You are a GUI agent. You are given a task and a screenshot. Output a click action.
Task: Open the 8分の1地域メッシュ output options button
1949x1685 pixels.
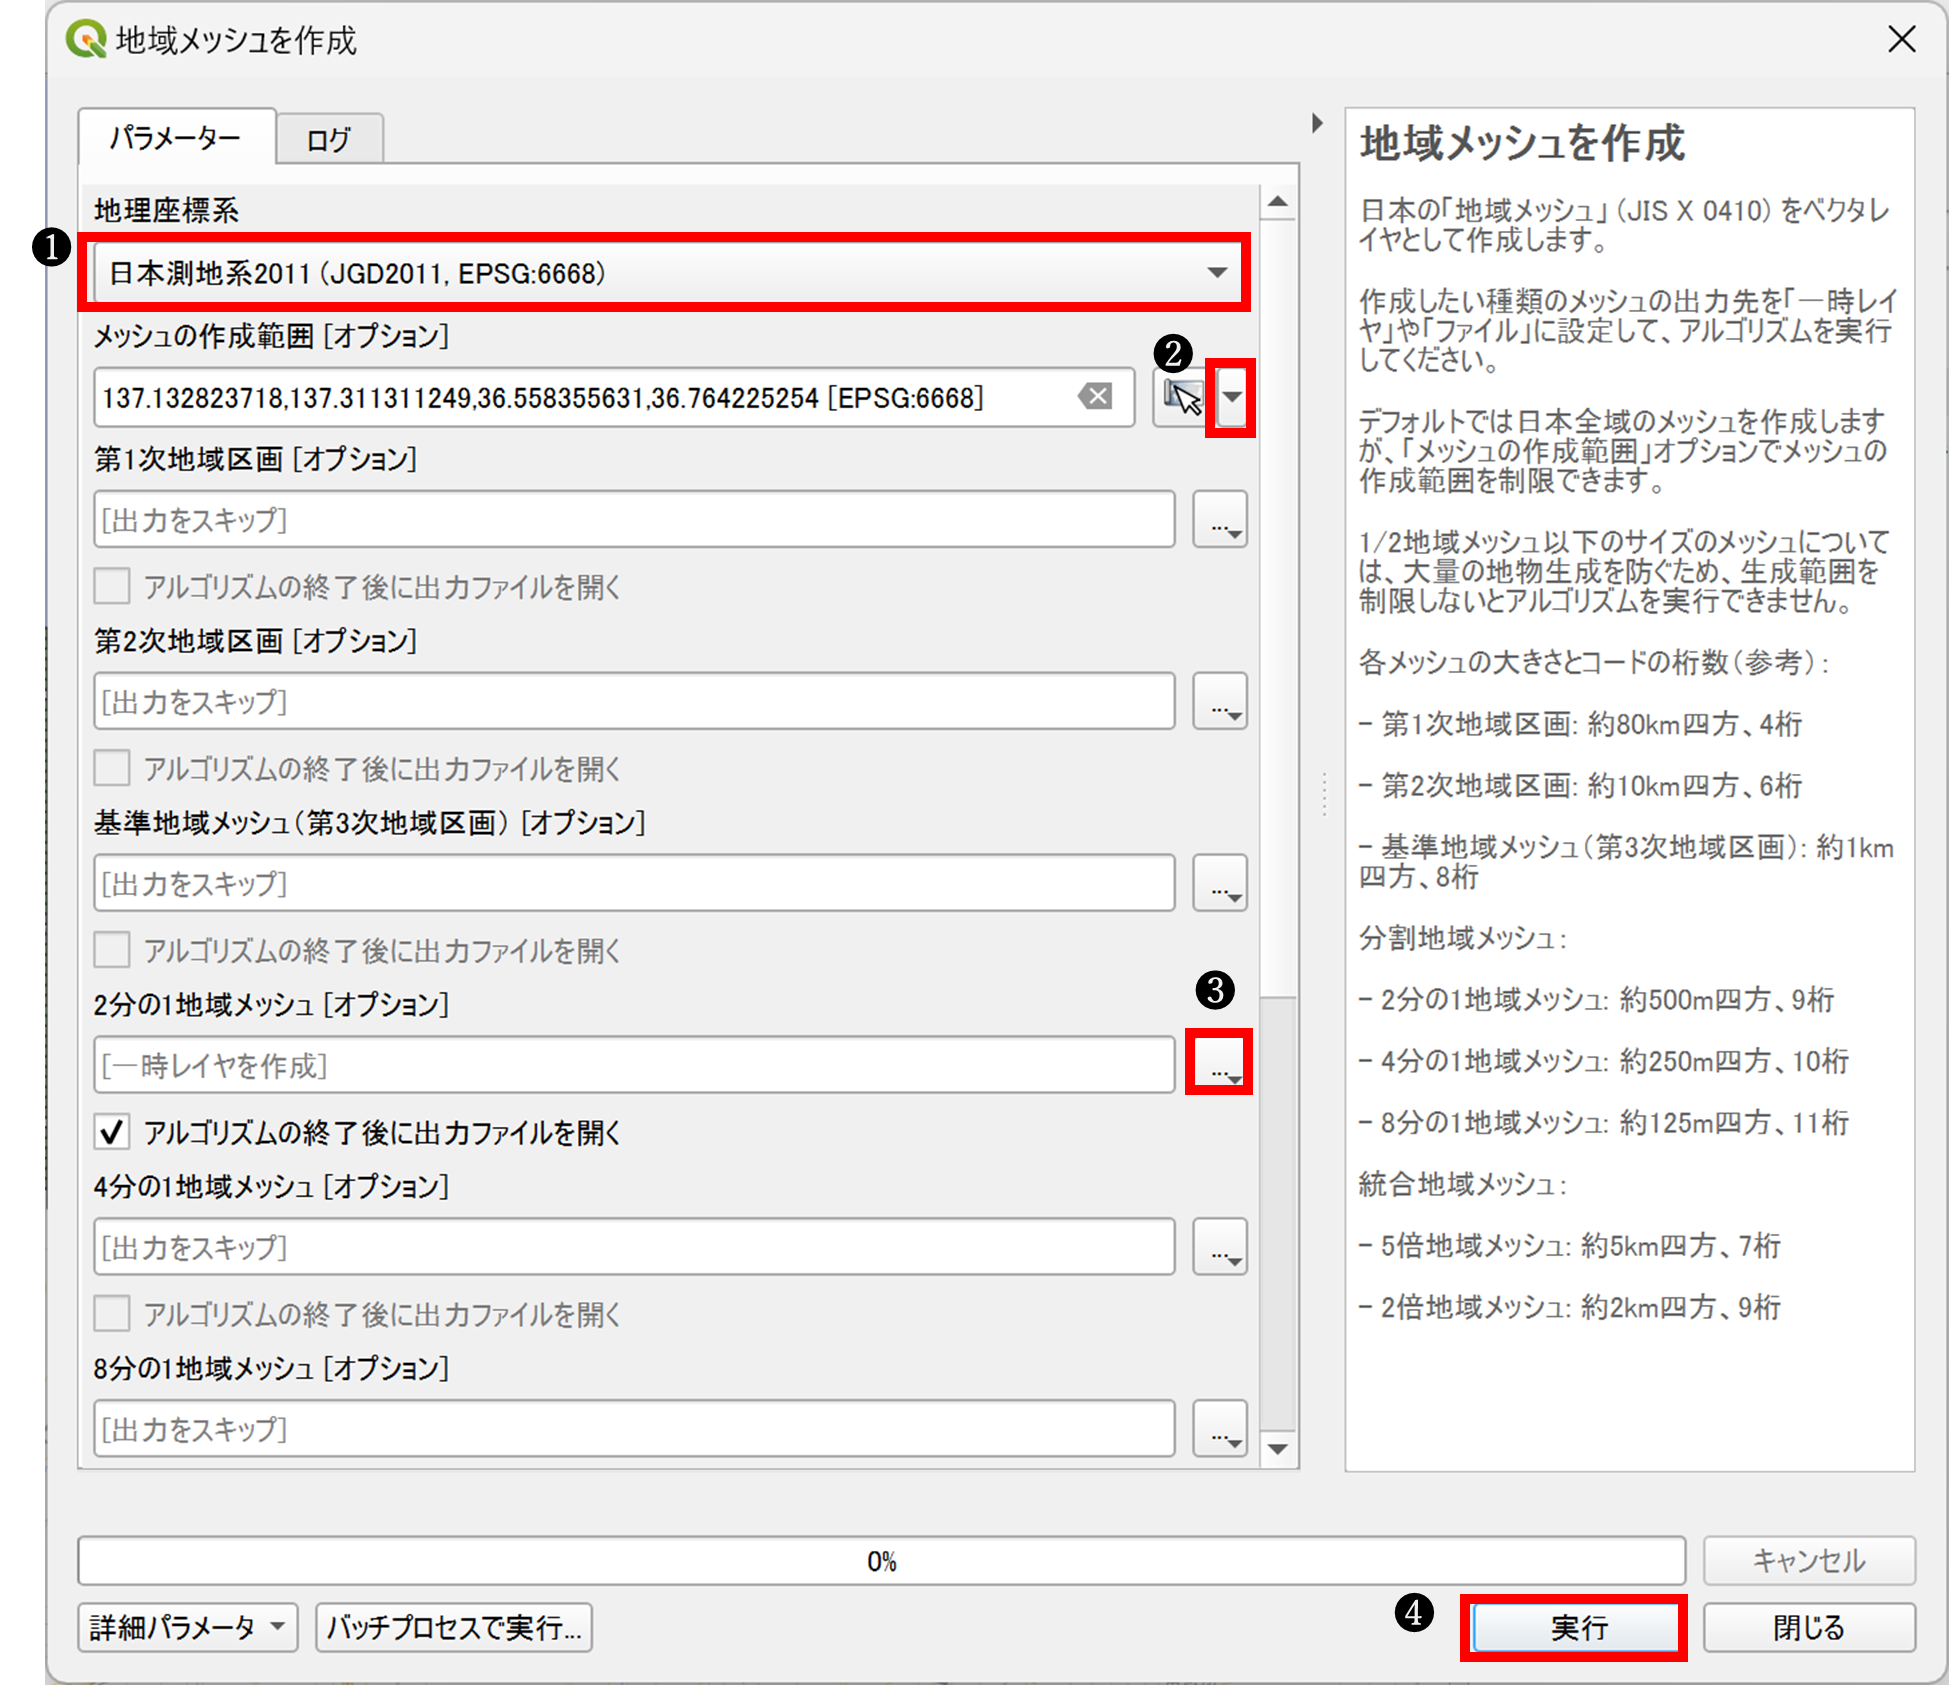pos(1220,1429)
